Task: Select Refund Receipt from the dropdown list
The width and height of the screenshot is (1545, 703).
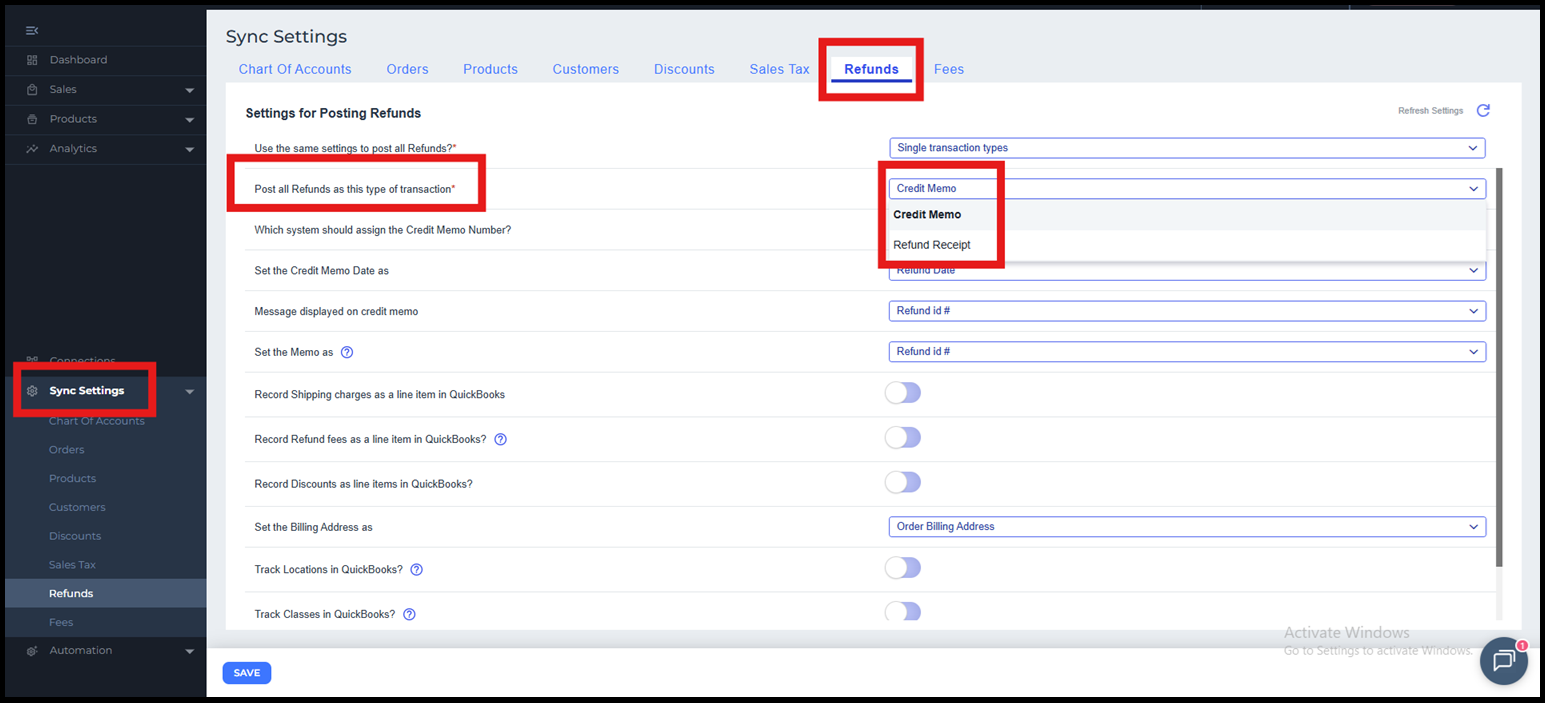Action: point(932,245)
